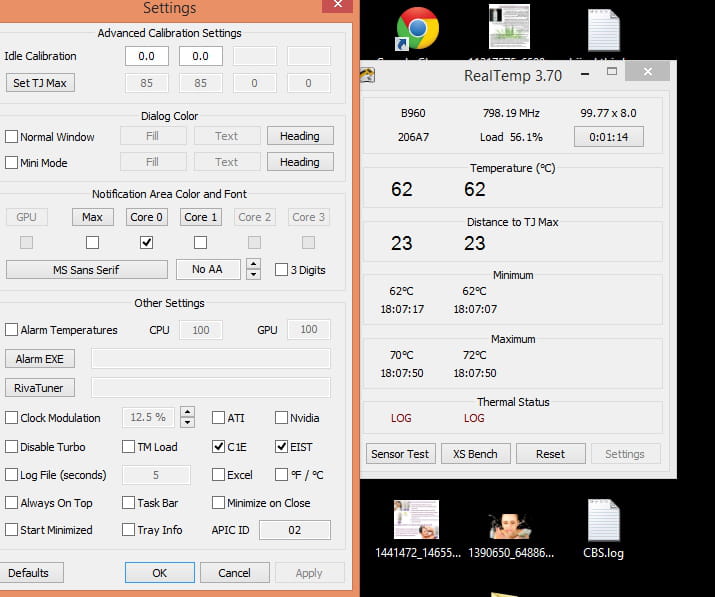
Task: Click the RivaTuner button
Action: (x=40, y=388)
